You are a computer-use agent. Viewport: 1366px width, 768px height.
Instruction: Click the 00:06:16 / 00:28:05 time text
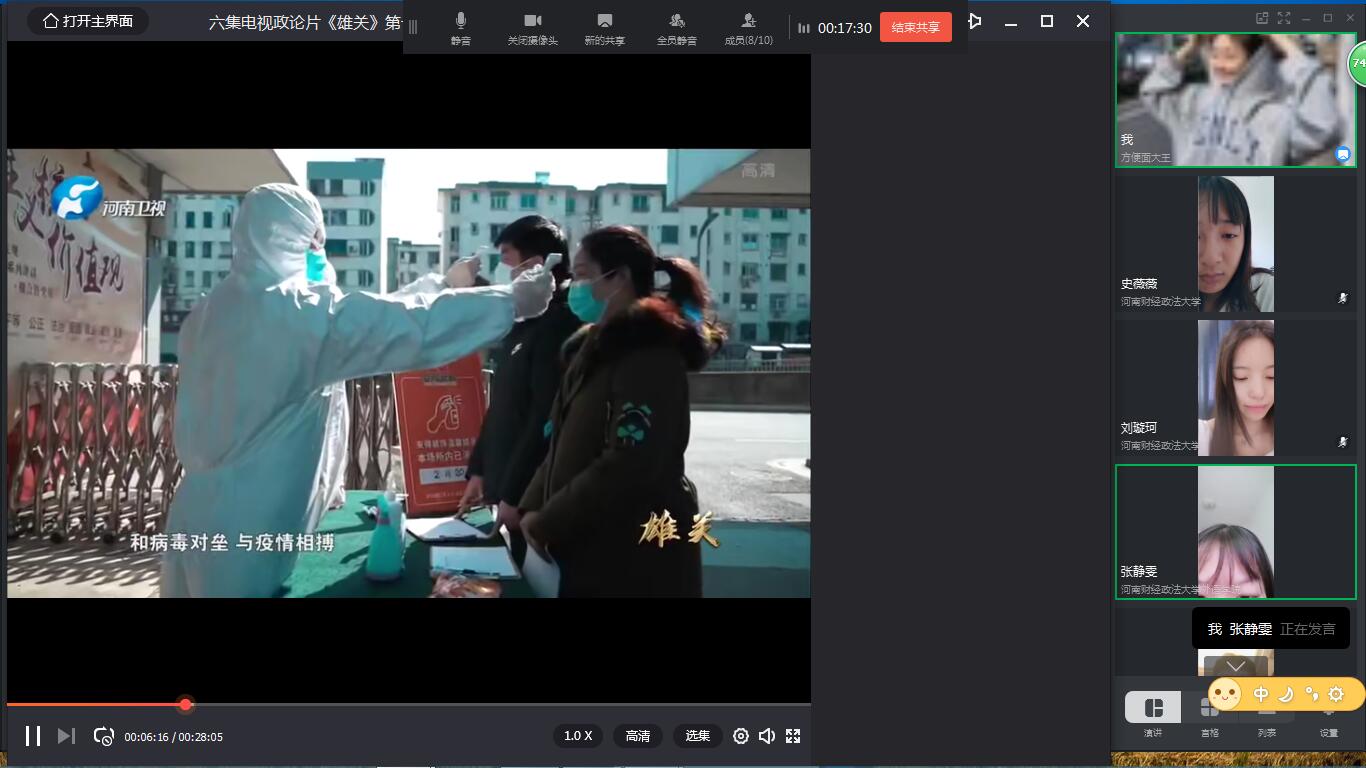pyautogui.click(x=173, y=737)
